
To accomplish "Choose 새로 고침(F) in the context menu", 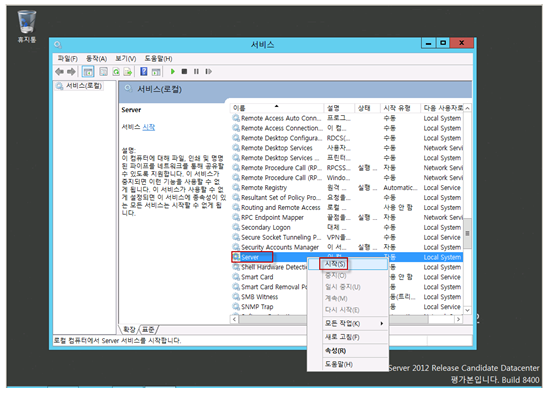I will coord(348,337).
